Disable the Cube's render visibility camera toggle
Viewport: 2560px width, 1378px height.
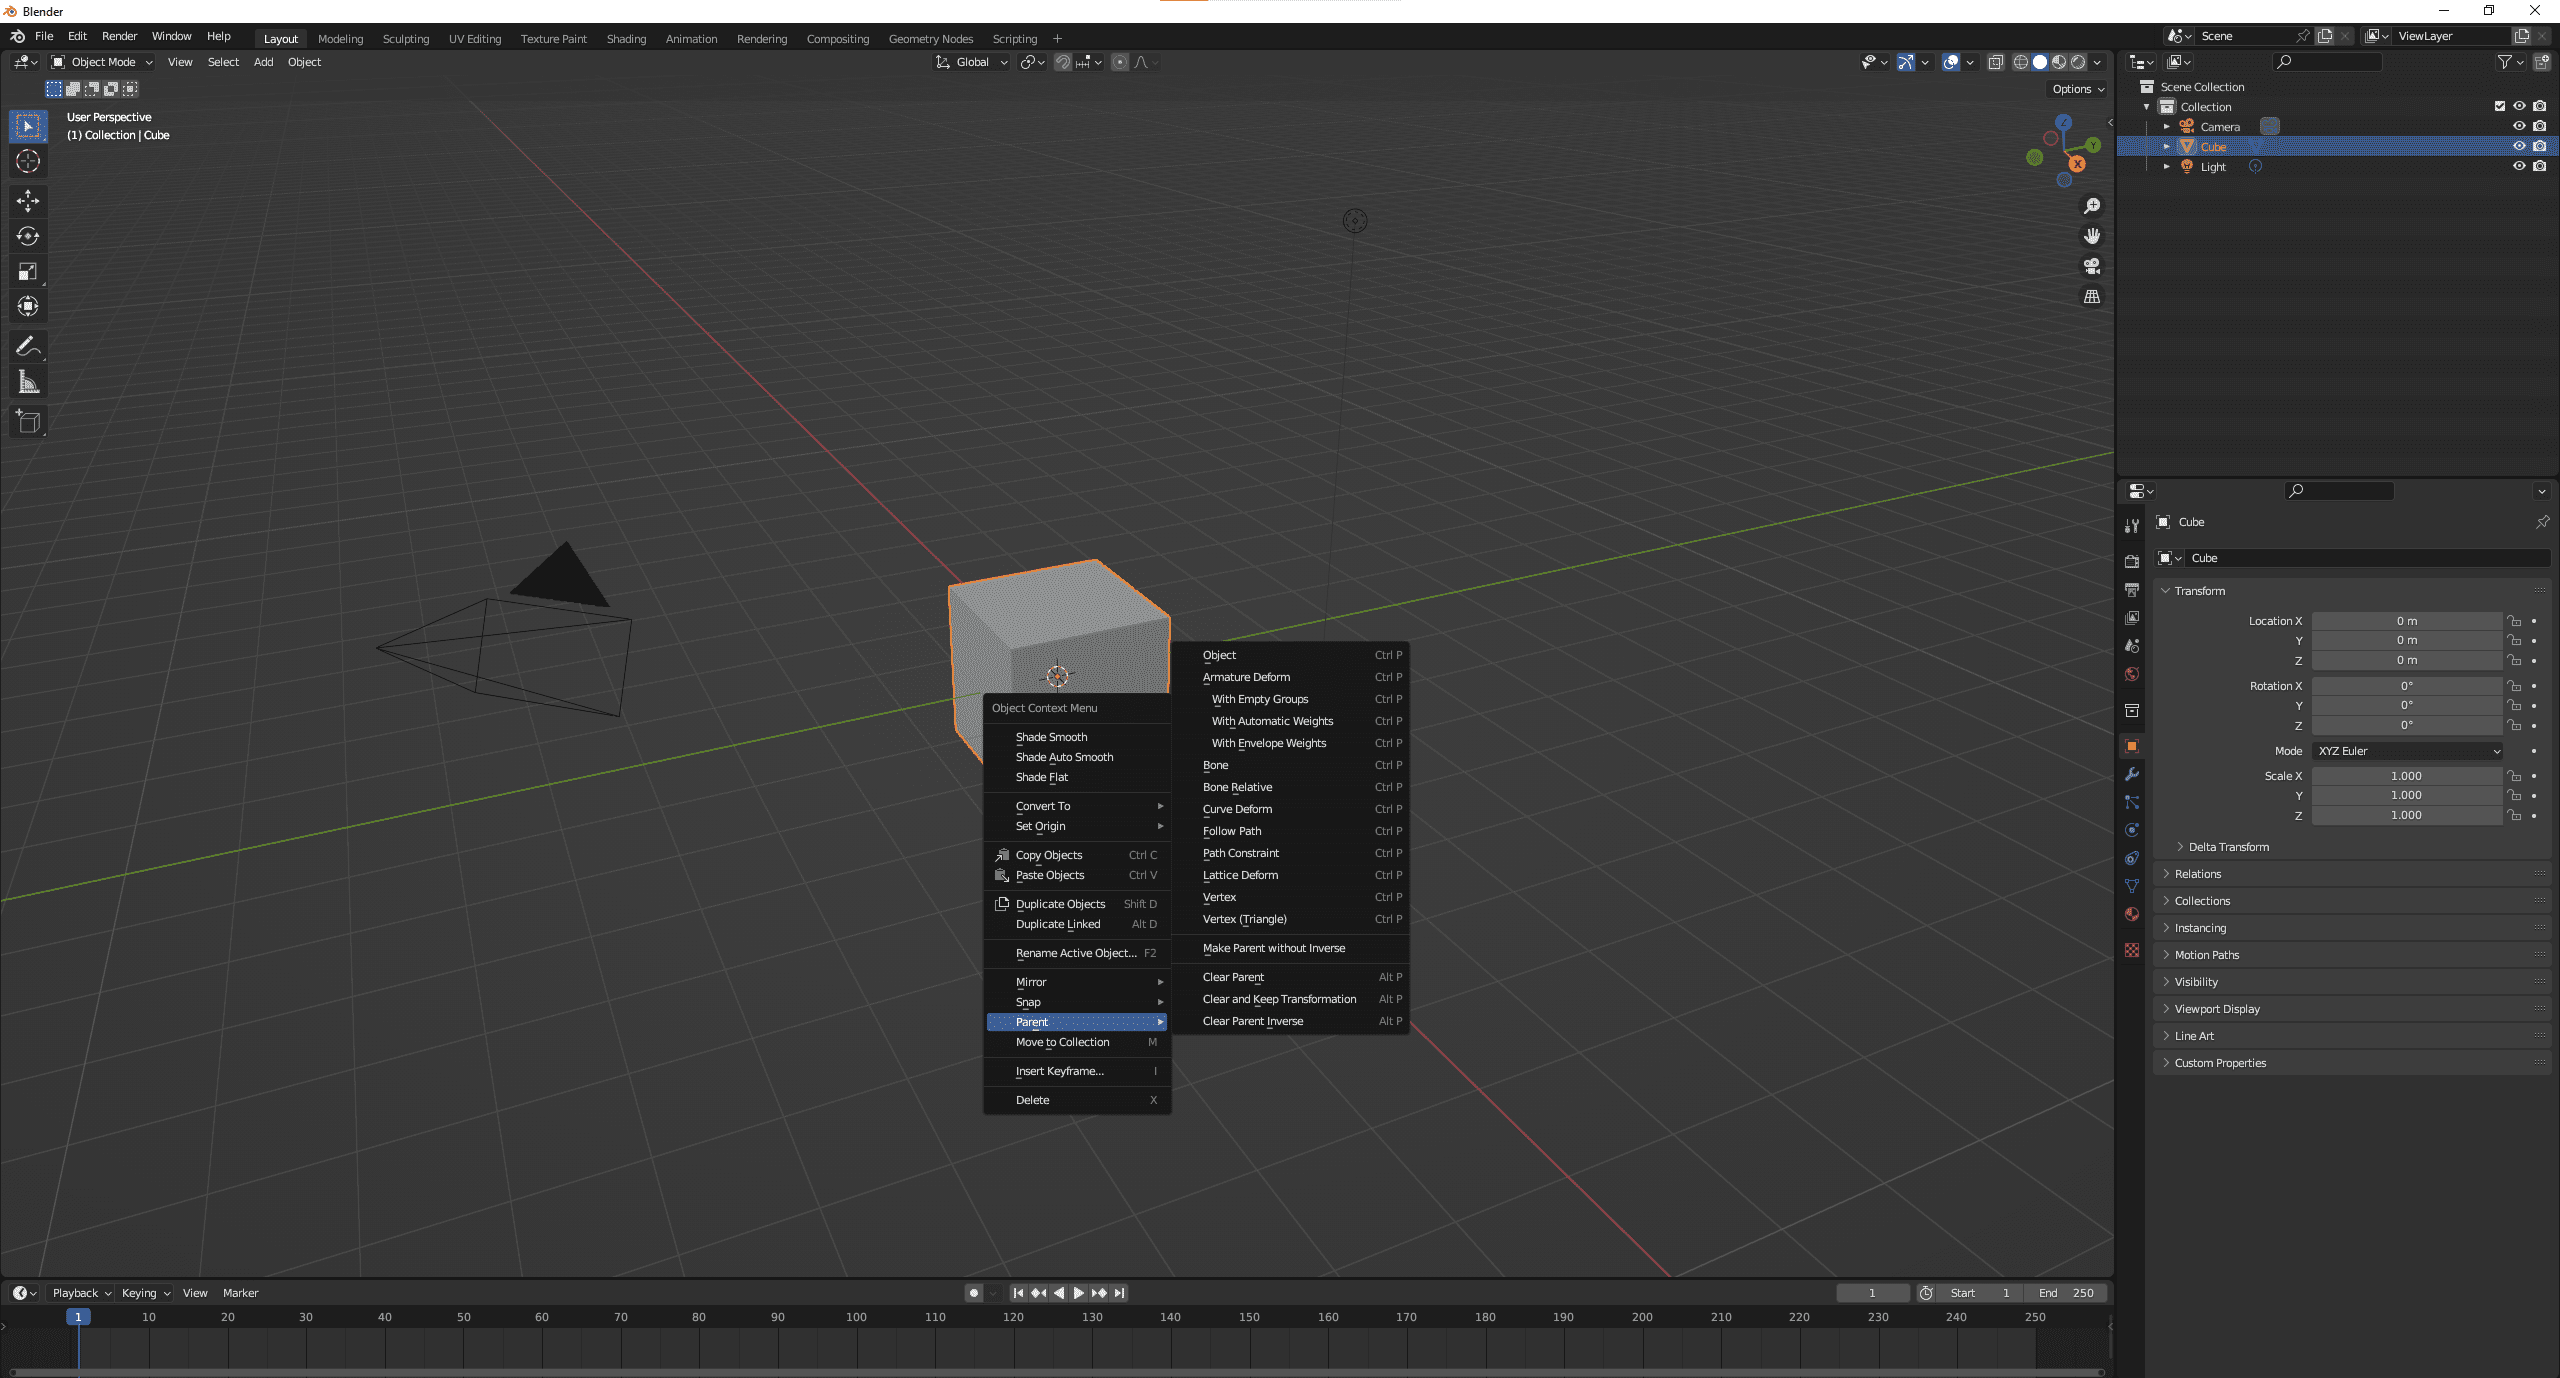[2539, 146]
